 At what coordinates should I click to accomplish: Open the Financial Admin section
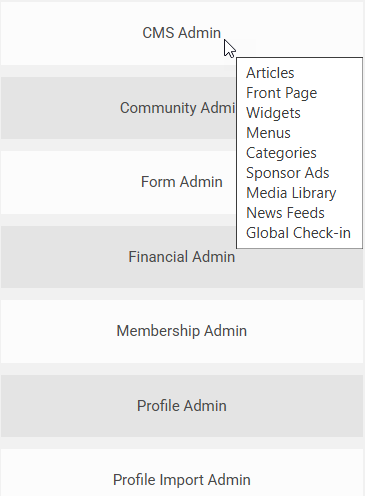182,257
